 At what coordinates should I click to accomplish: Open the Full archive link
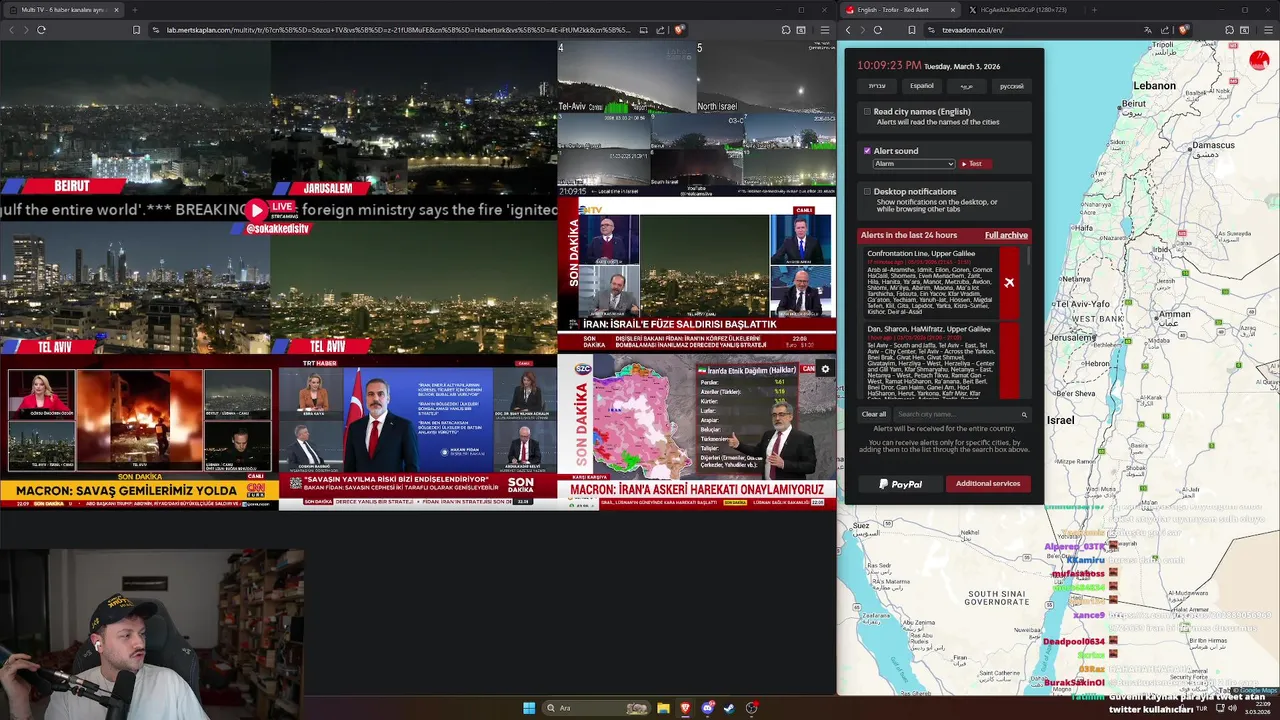[1006, 235]
